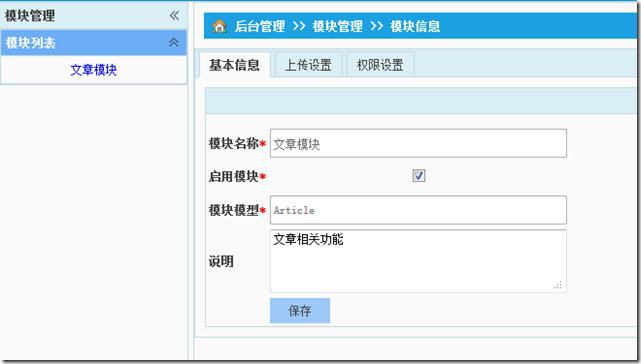The image size is (641, 364).
Task: Click the 启用模块 label
Action: pos(233,177)
